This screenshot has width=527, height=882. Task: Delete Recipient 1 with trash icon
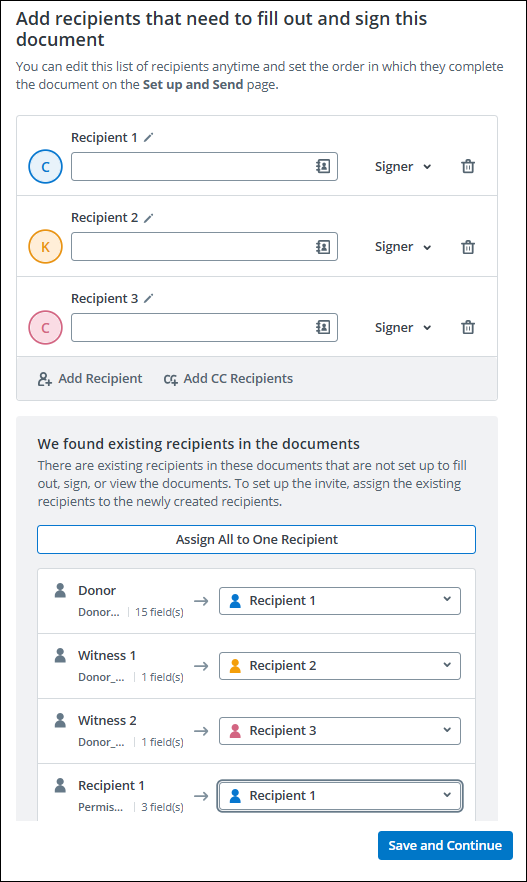point(468,166)
